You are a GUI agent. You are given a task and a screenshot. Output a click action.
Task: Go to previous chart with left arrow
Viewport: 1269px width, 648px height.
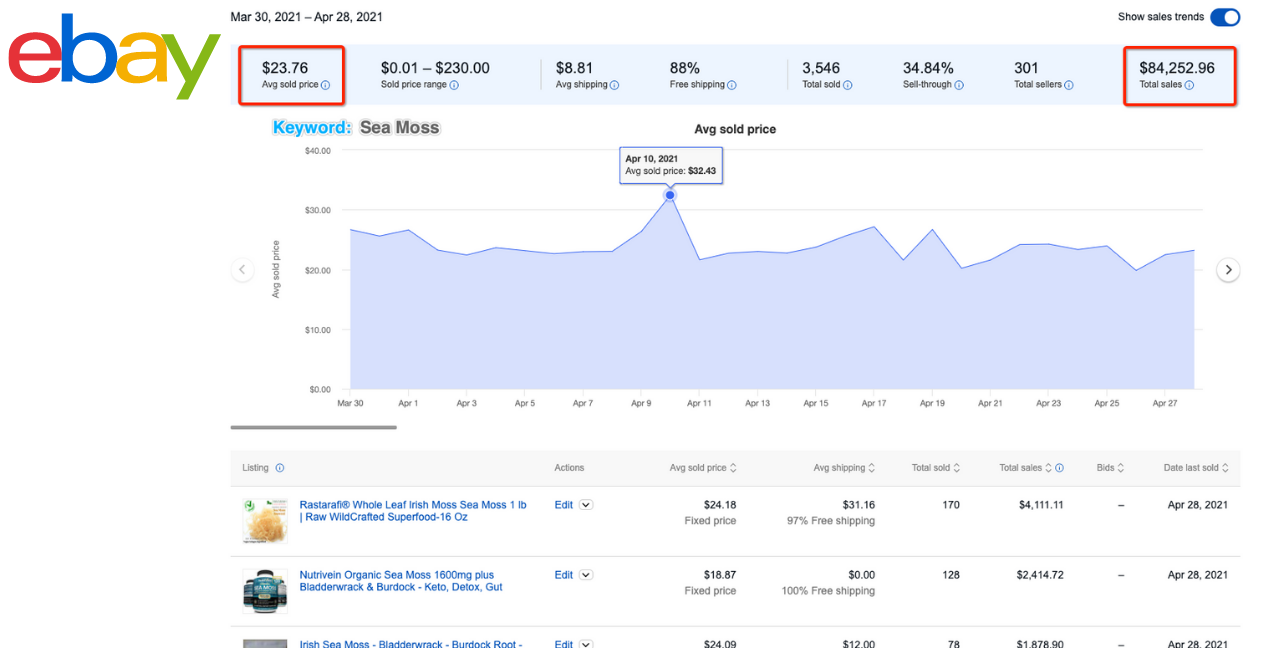click(242, 270)
